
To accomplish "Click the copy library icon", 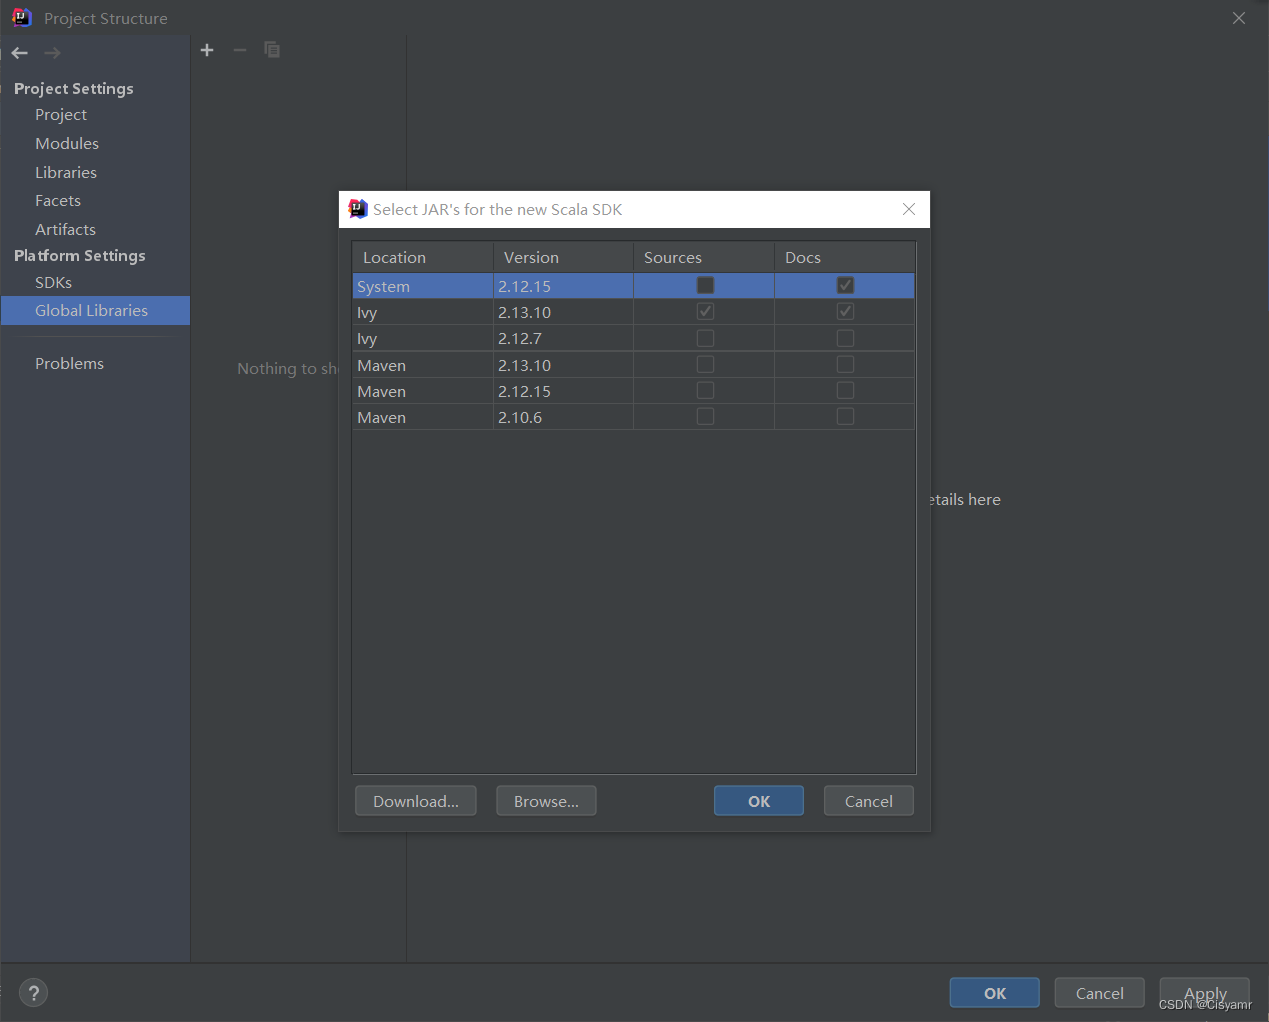I will [271, 50].
